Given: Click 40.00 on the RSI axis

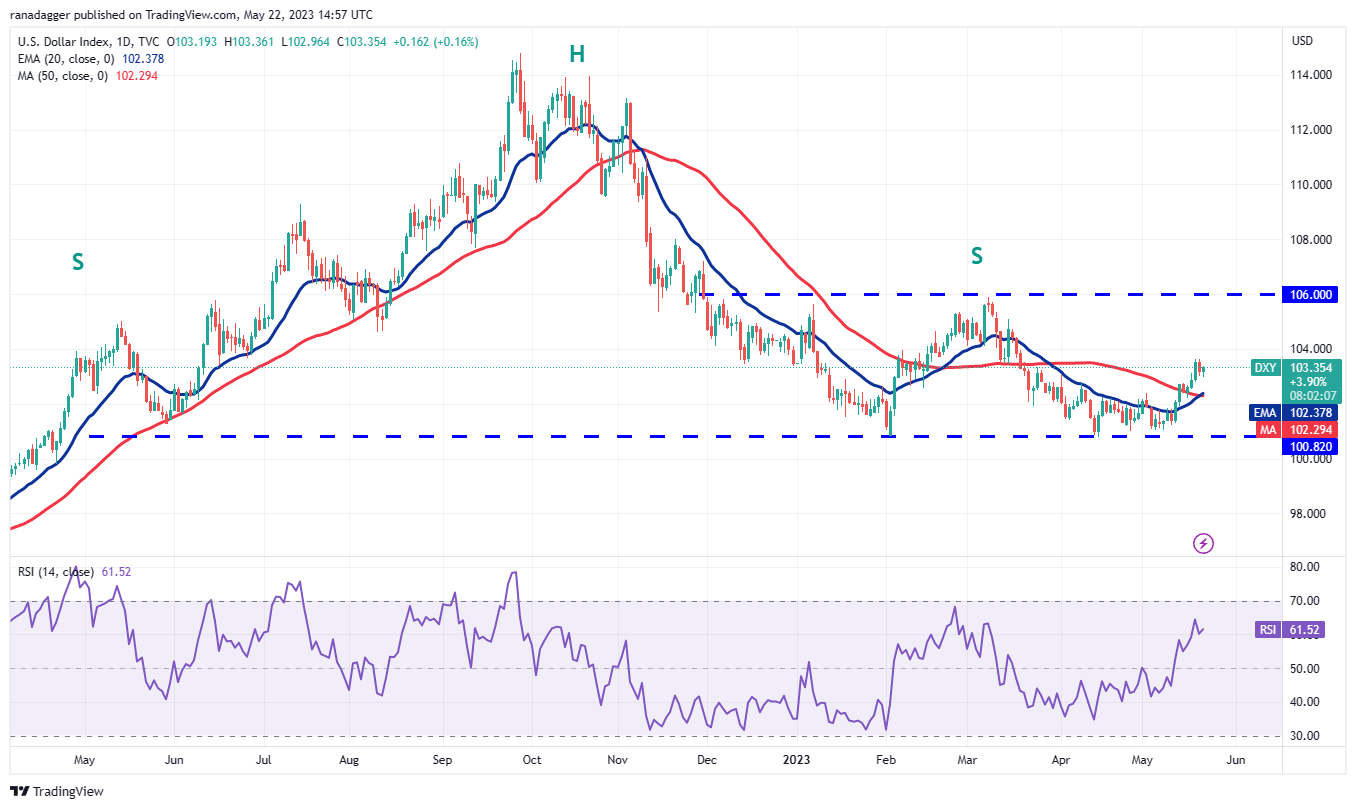Looking at the screenshot, I should [x=1306, y=702].
